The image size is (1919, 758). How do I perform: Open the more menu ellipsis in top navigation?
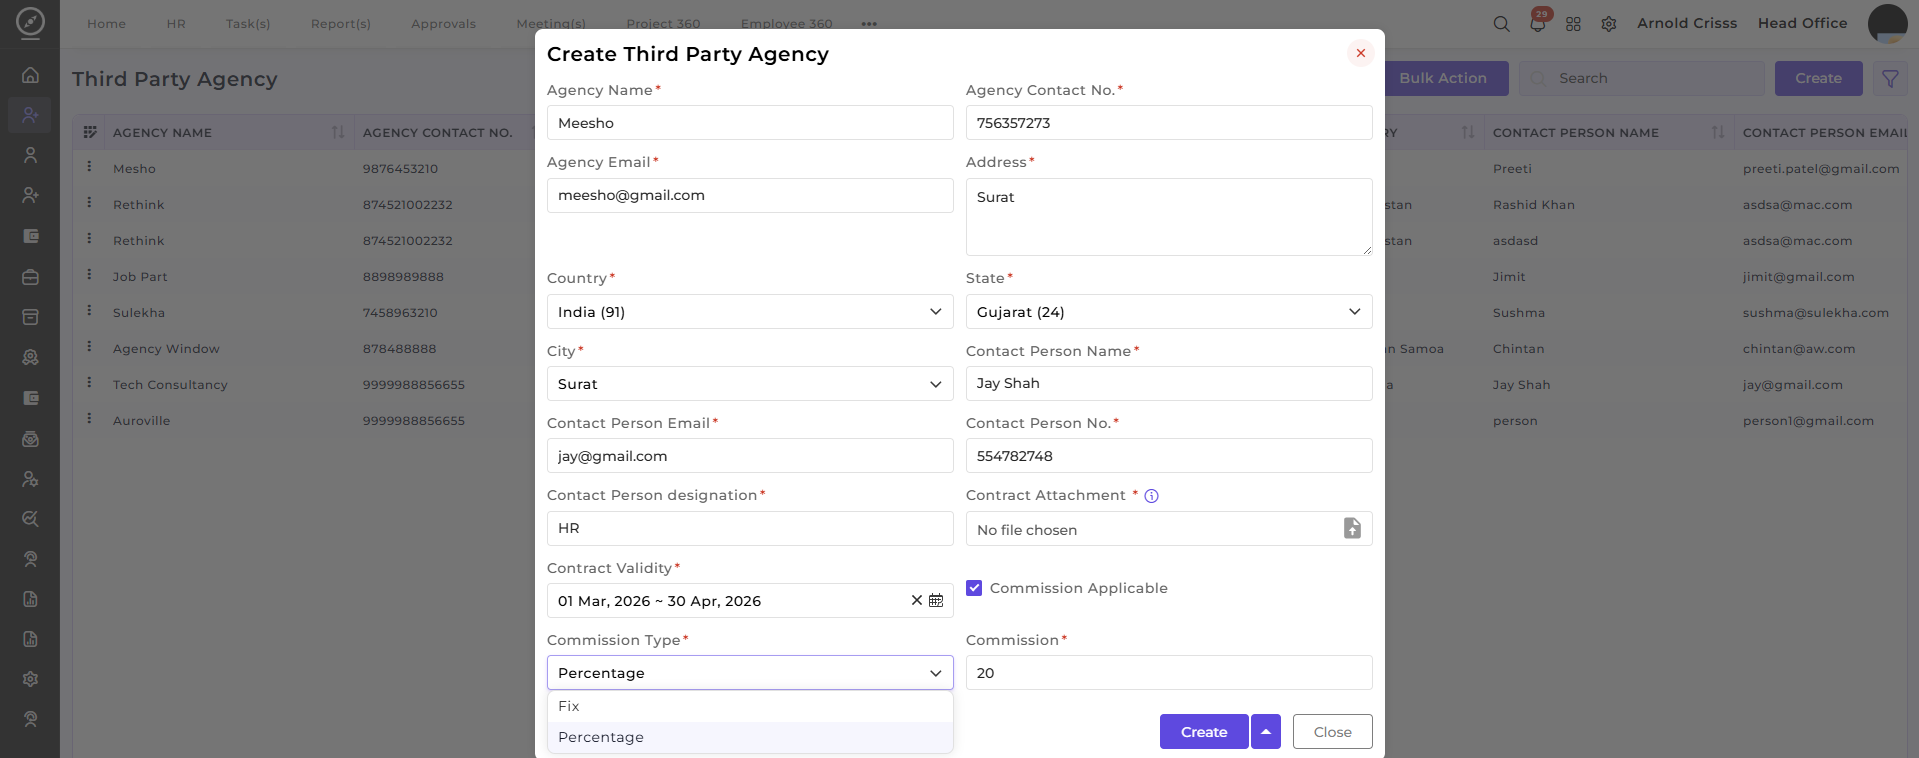869,24
